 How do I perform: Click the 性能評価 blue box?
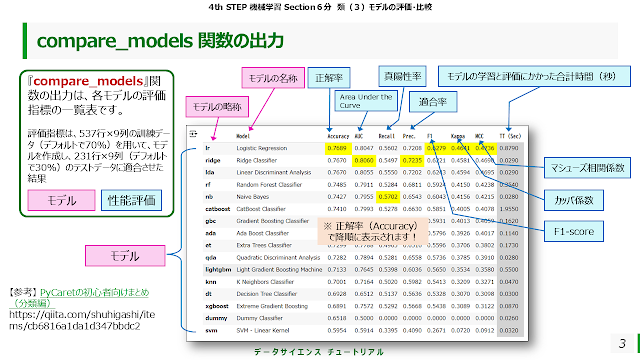(131, 200)
